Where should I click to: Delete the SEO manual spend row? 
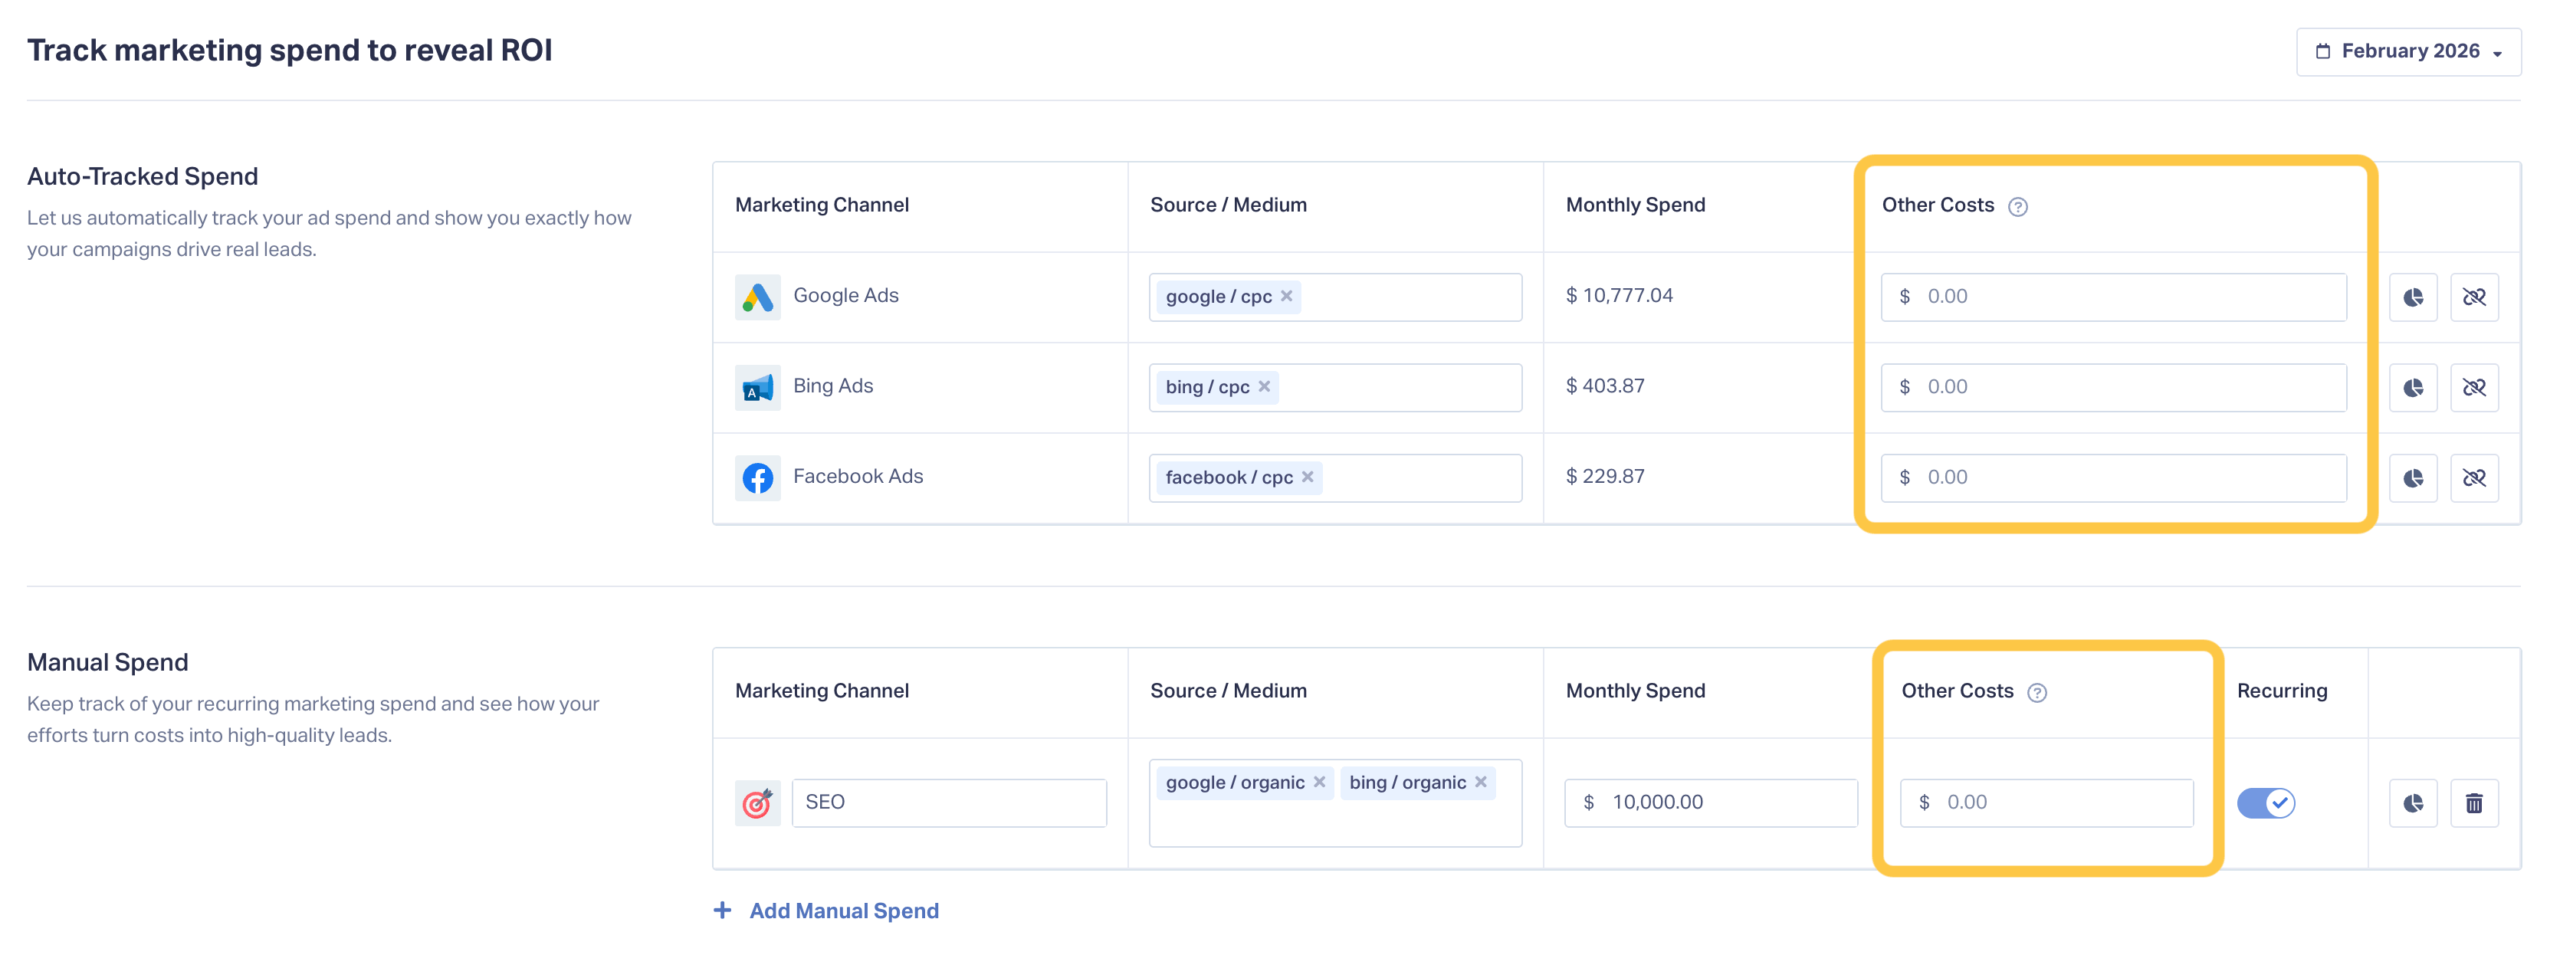(2472, 803)
